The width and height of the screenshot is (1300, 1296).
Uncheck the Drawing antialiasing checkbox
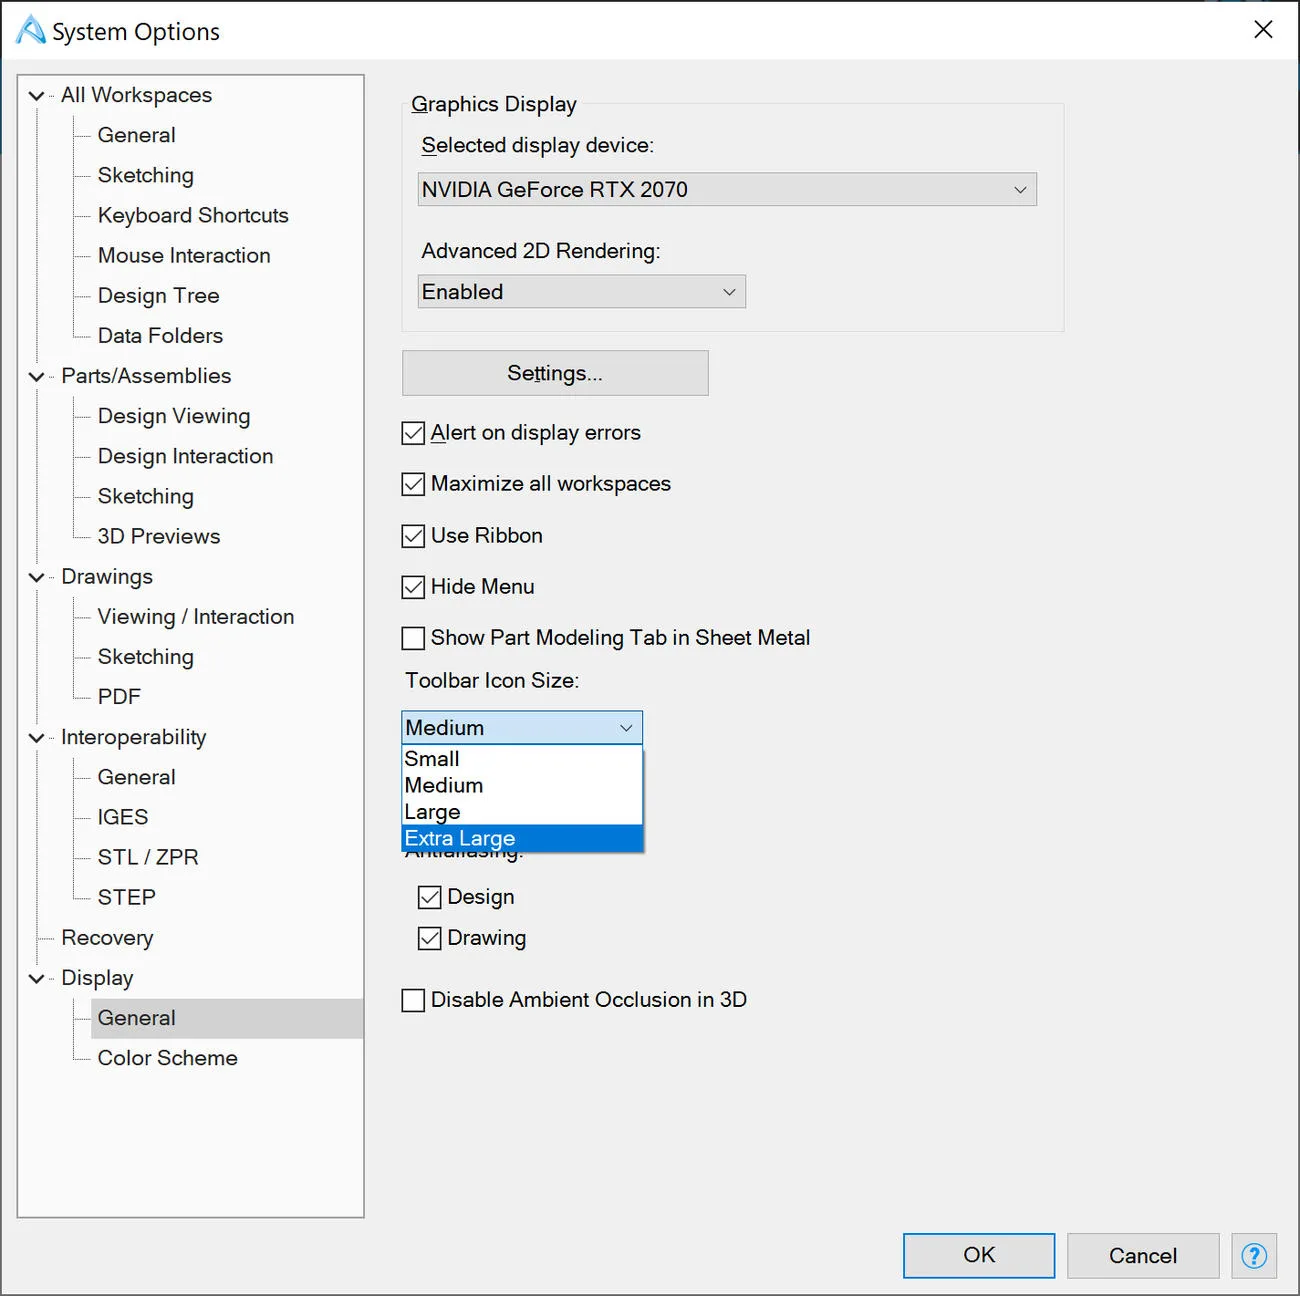(x=430, y=938)
